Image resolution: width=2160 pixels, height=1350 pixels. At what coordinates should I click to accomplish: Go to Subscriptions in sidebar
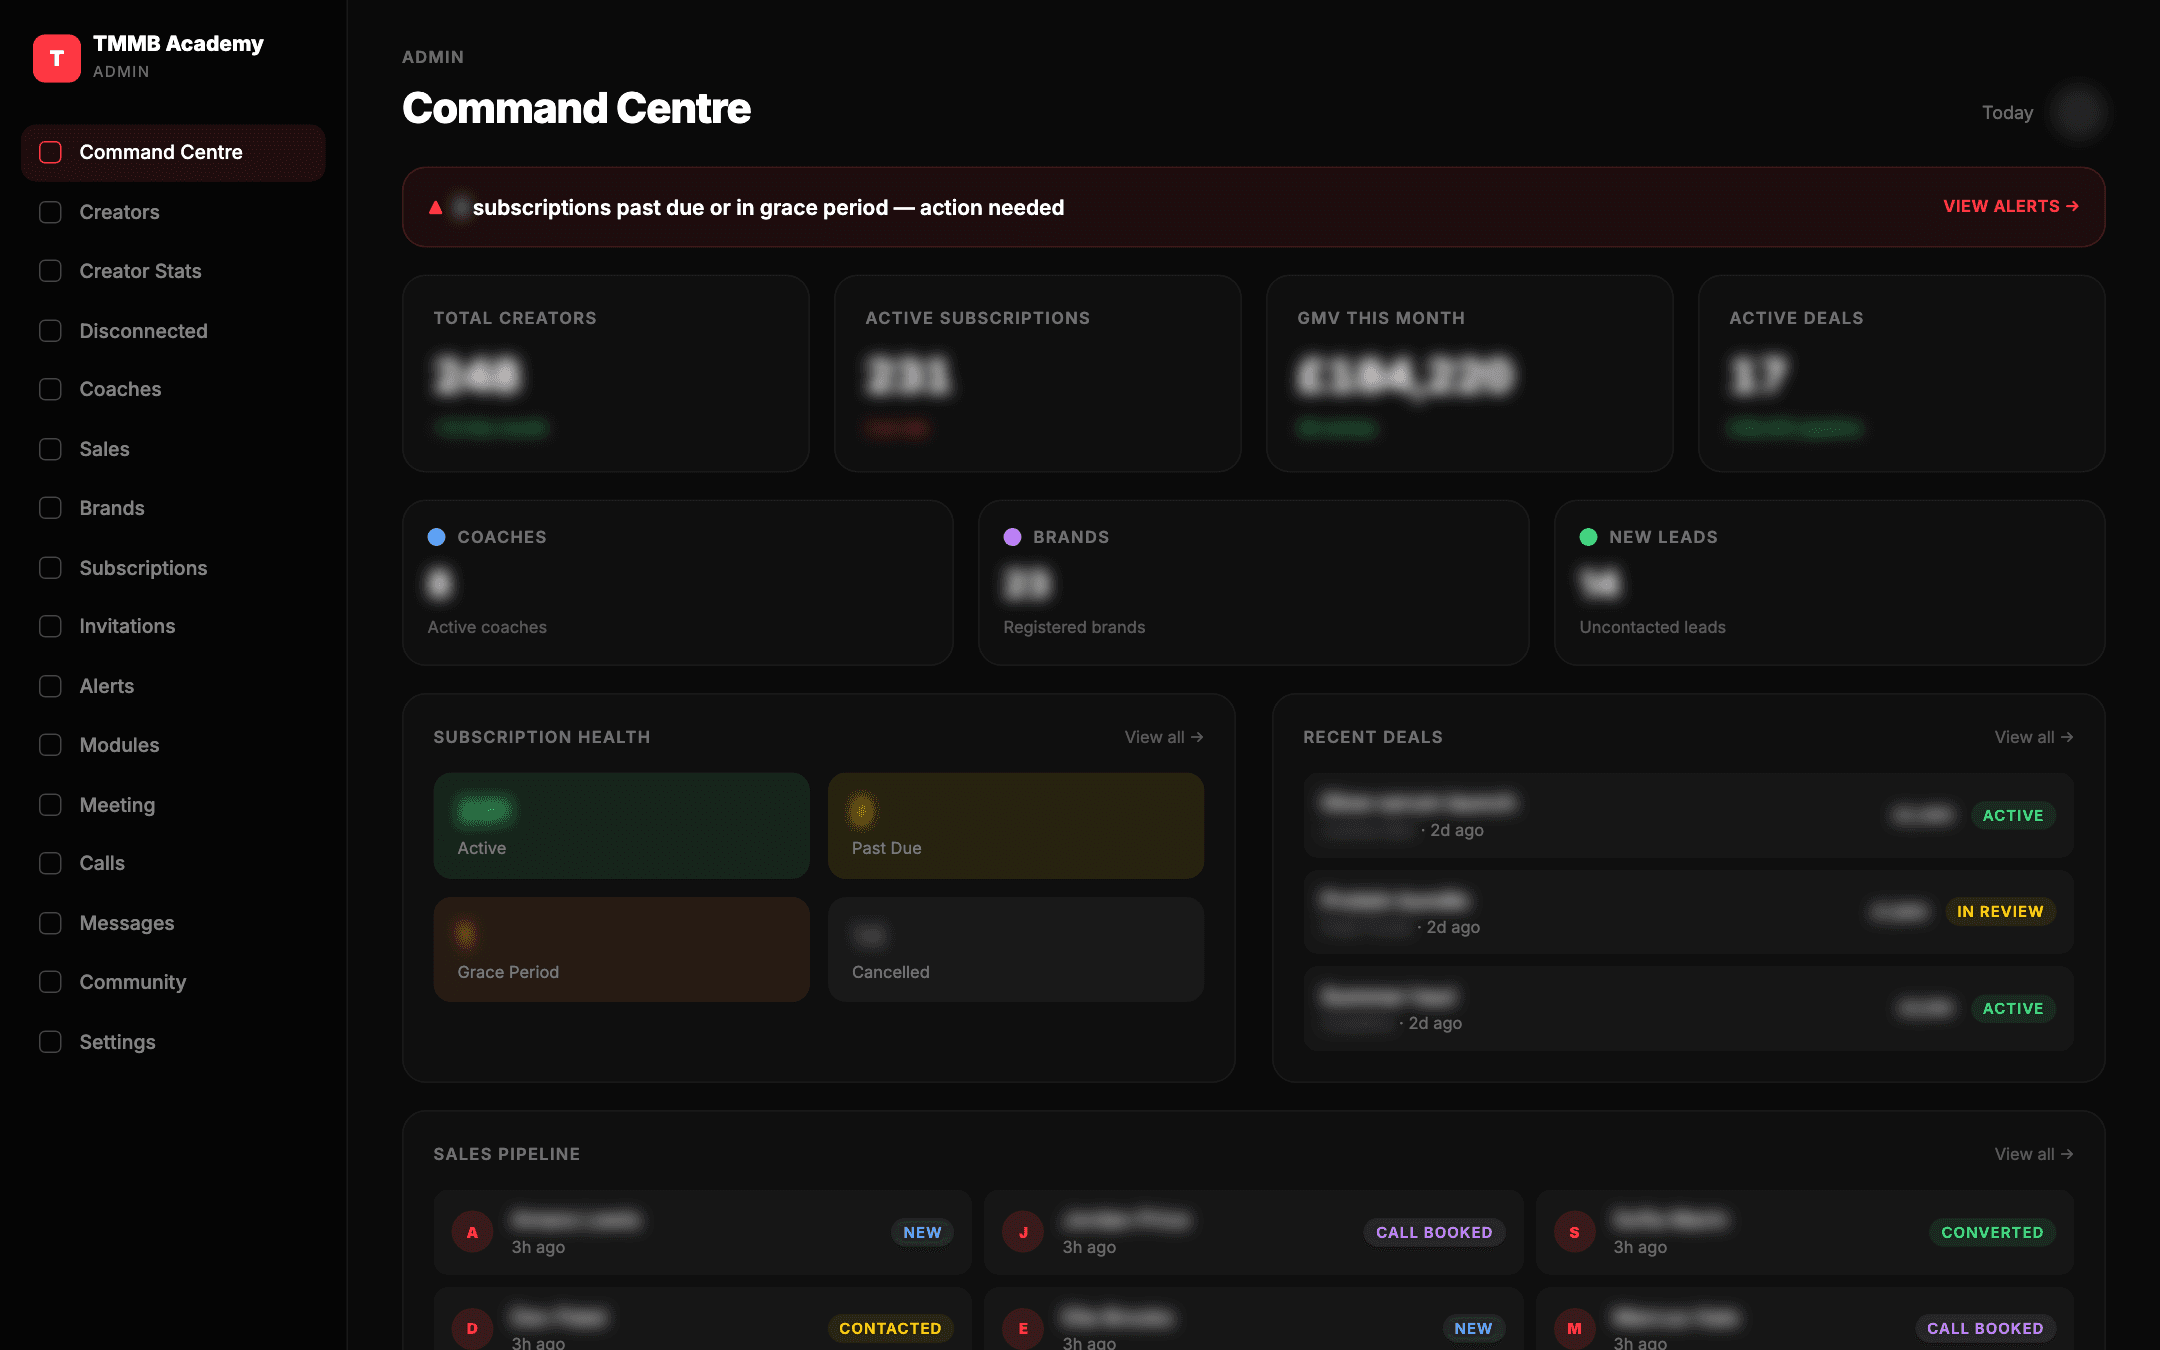(173, 568)
